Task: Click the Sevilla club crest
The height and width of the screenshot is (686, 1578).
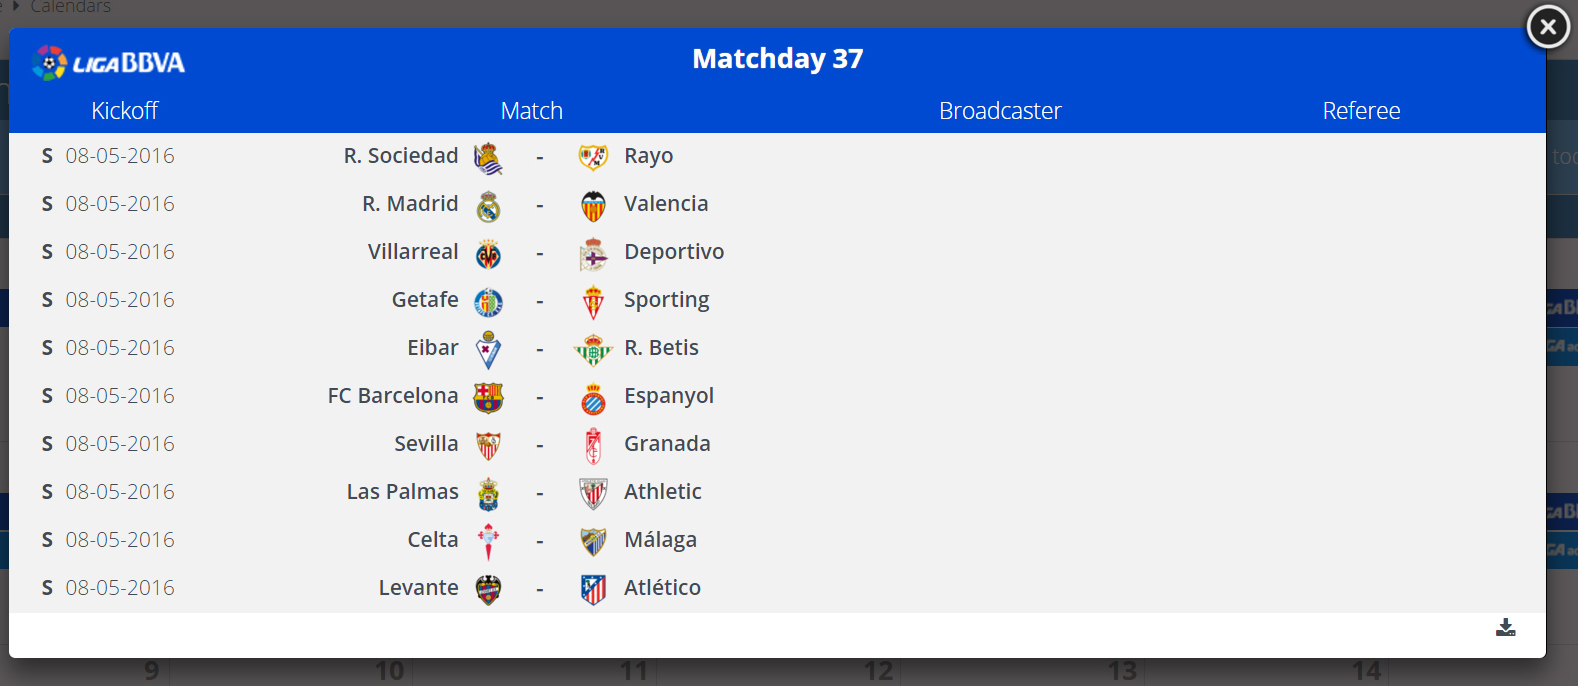Action: click(488, 446)
